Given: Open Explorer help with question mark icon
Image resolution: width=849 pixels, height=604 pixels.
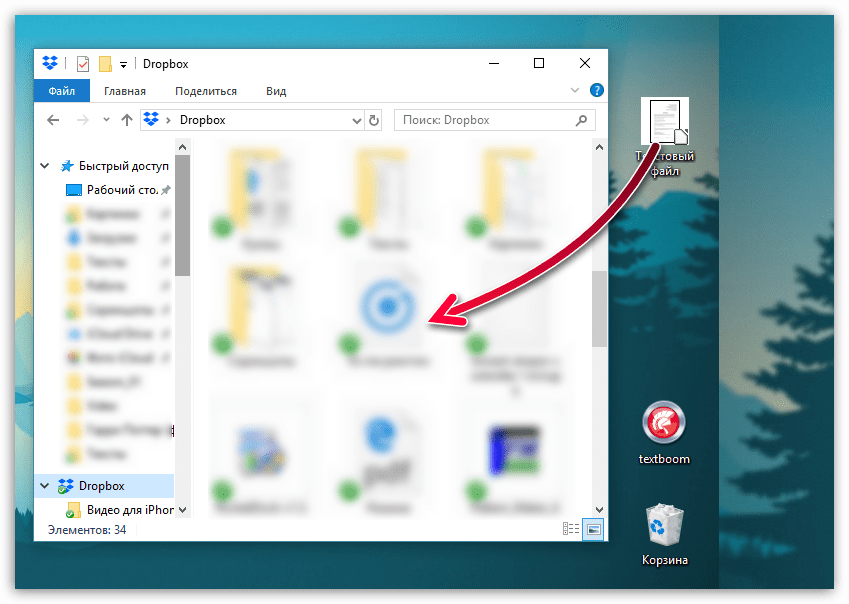Looking at the screenshot, I should (x=597, y=90).
